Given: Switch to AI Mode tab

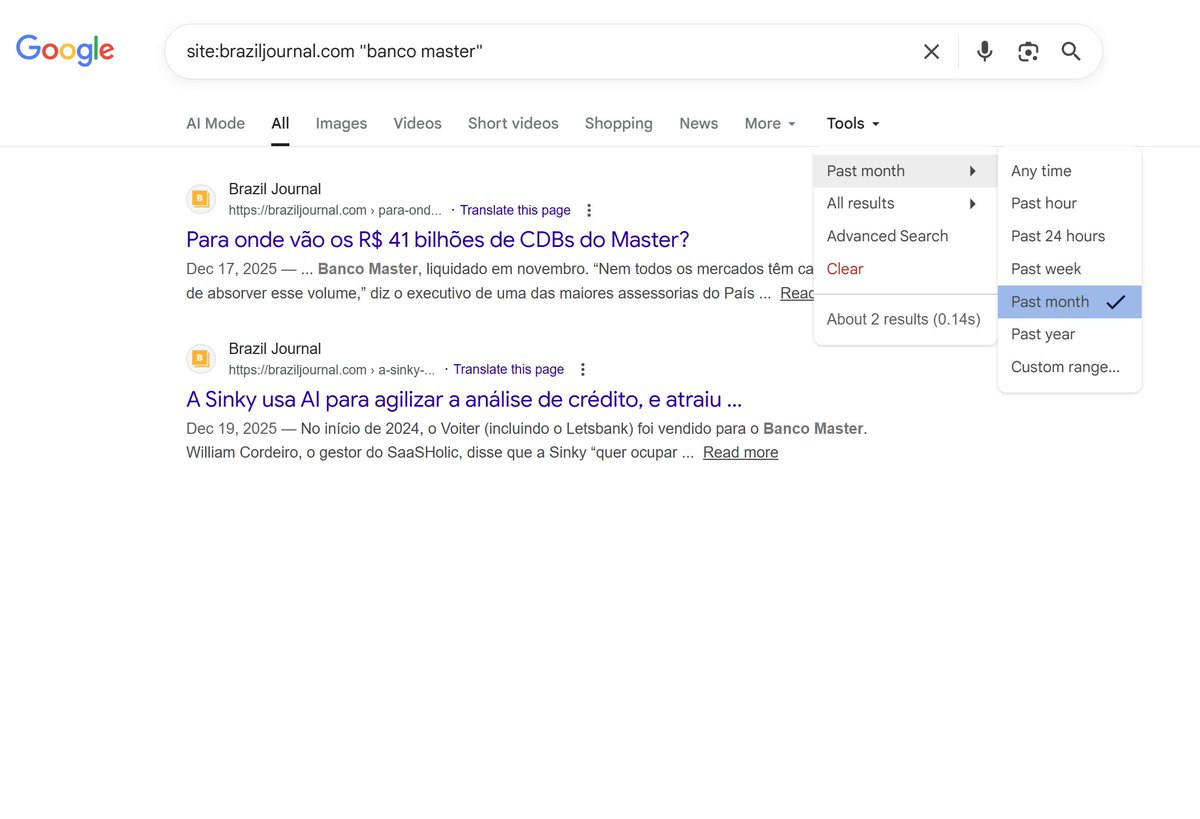Looking at the screenshot, I should (215, 123).
